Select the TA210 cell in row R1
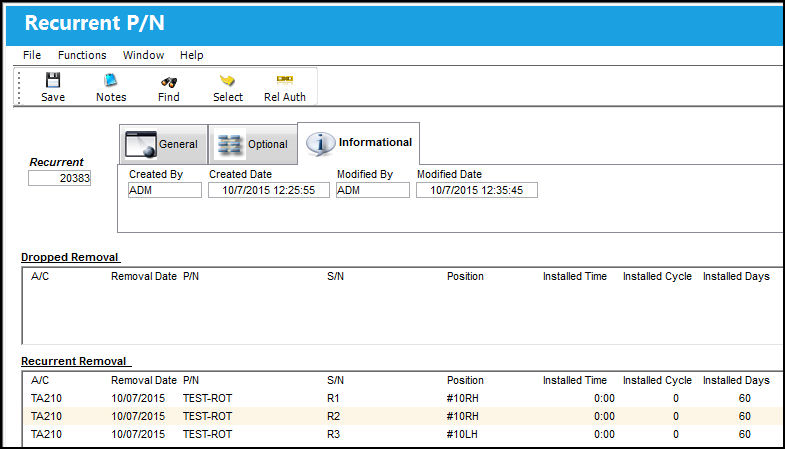 point(46,398)
